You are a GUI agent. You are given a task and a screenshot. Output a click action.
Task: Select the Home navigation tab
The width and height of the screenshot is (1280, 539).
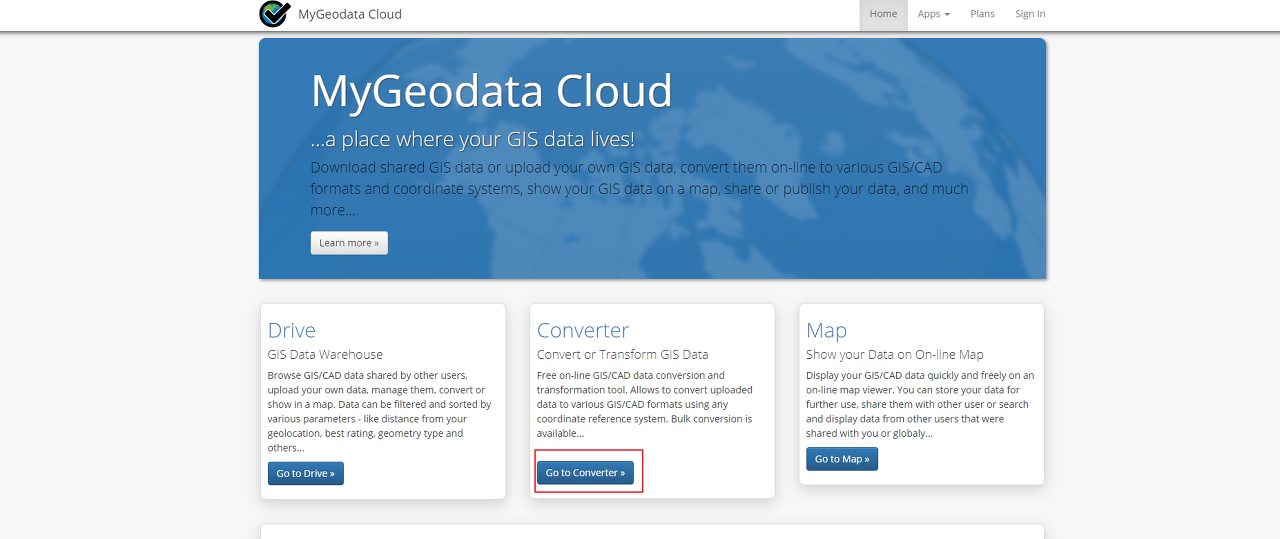pyautogui.click(x=883, y=14)
